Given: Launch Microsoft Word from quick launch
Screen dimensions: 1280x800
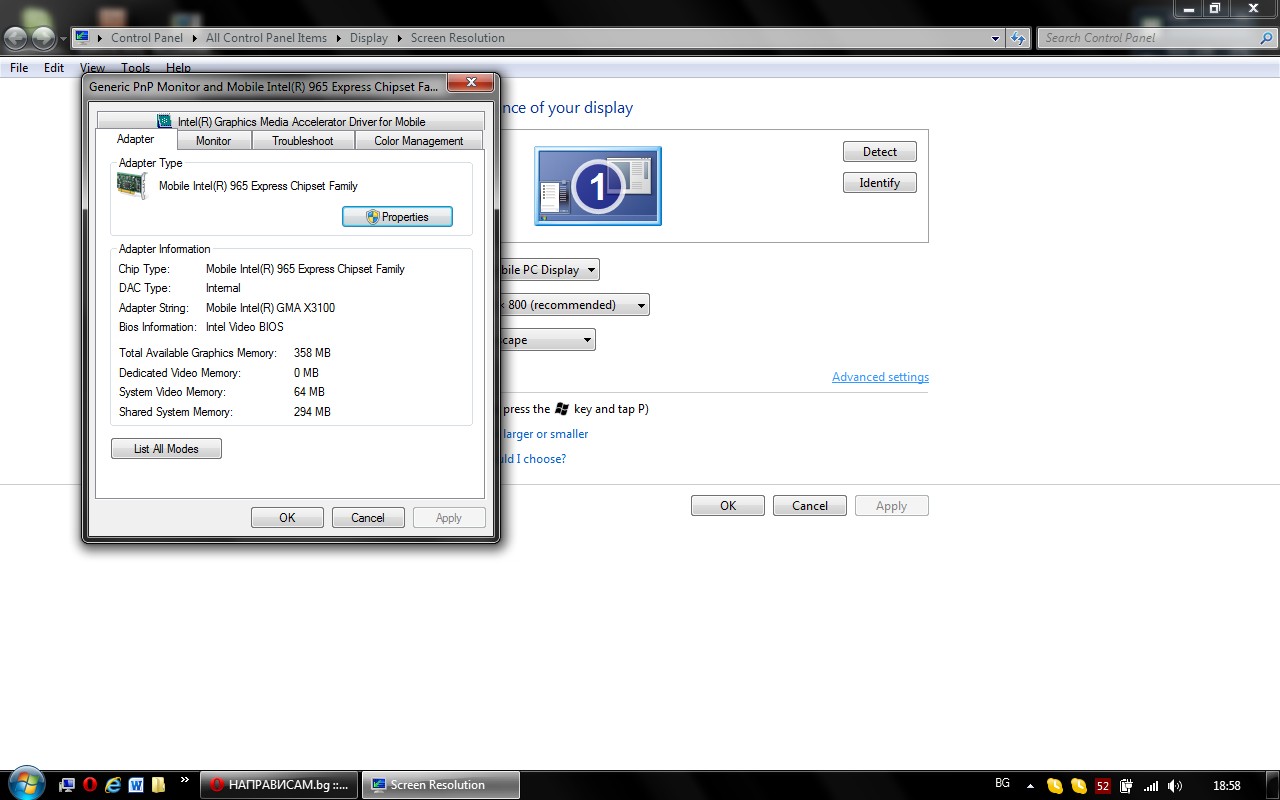Looking at the screenshot, I should coord(136,785).
